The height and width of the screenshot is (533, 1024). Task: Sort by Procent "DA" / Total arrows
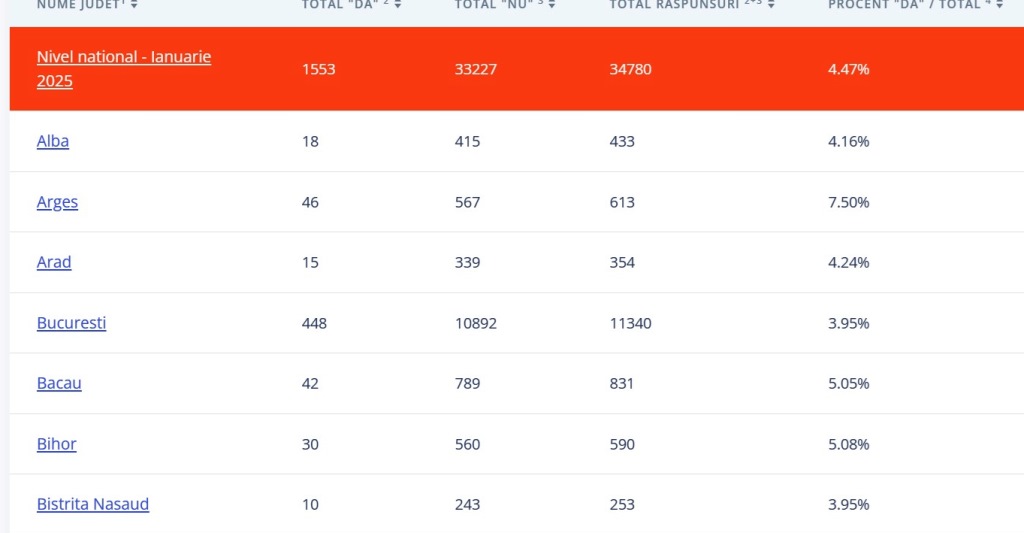coord(1000,5)
